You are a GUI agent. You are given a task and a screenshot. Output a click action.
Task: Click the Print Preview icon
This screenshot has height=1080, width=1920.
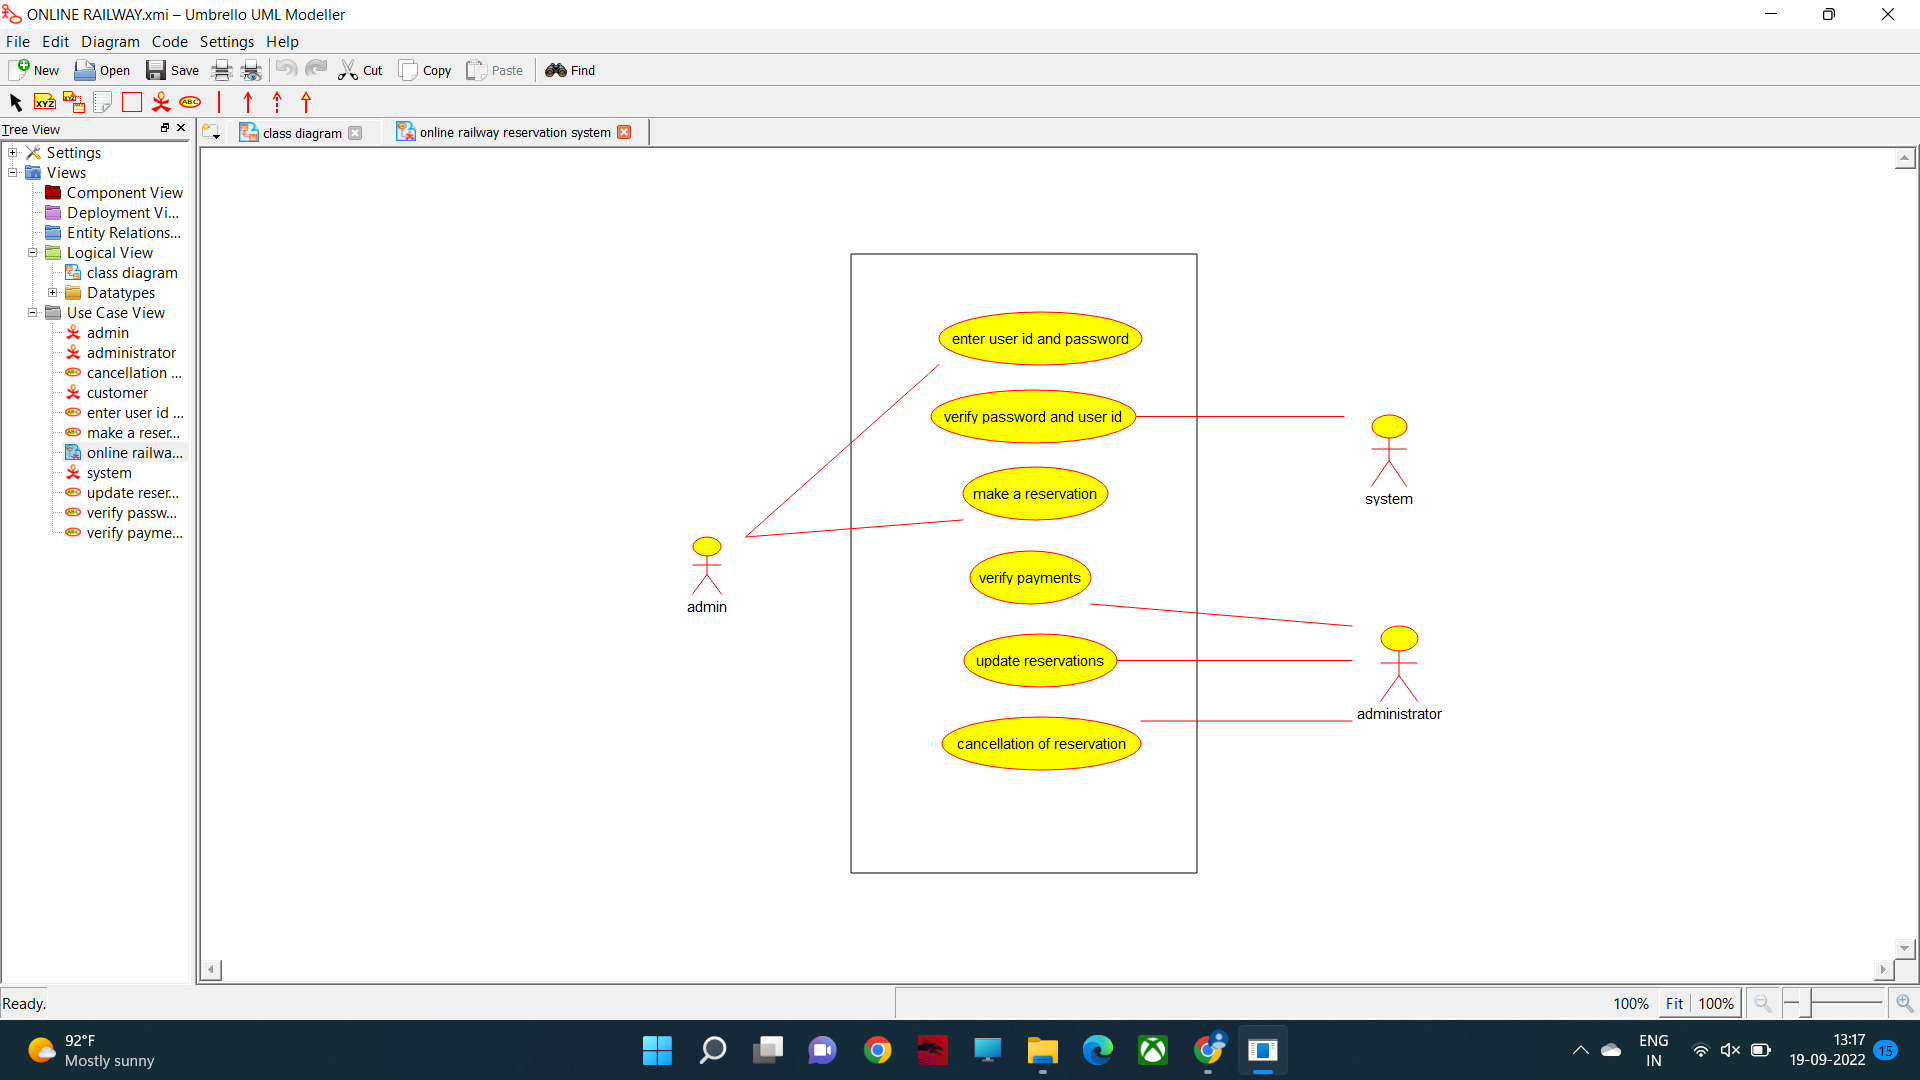pos(251,70)
